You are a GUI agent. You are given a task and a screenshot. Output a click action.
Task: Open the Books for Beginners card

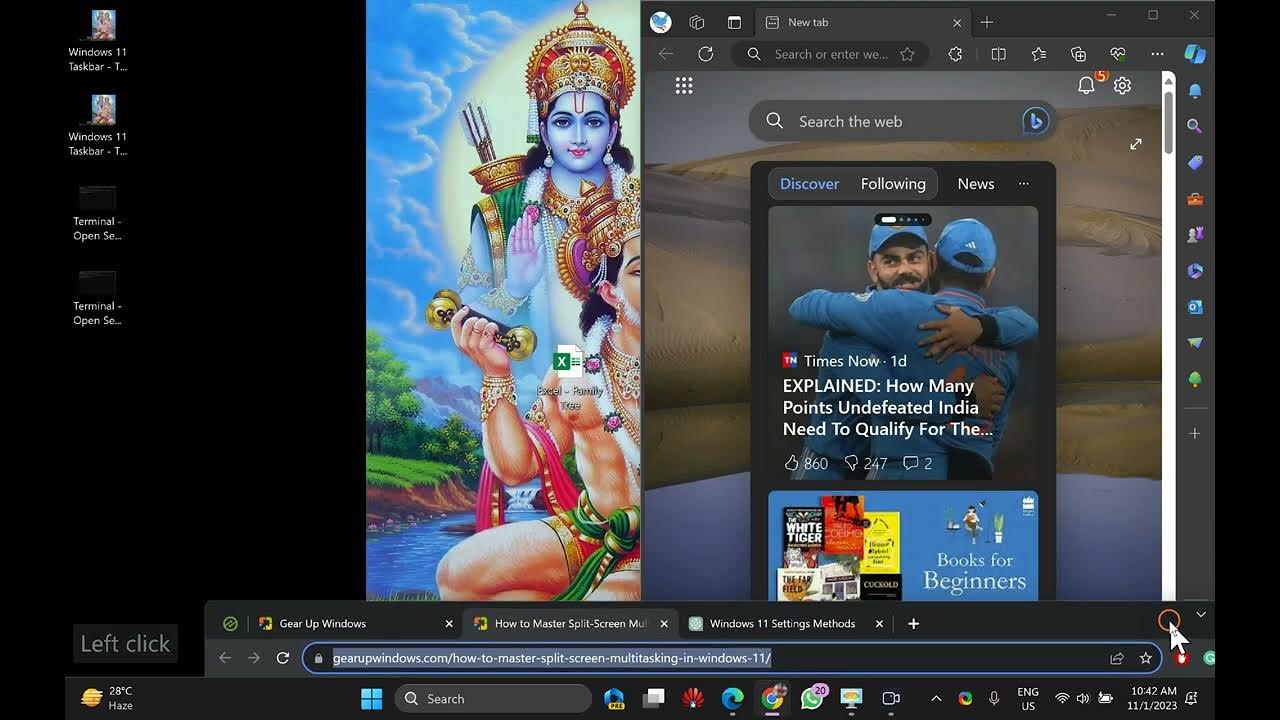pyautogui.click(x=903, y=545)
